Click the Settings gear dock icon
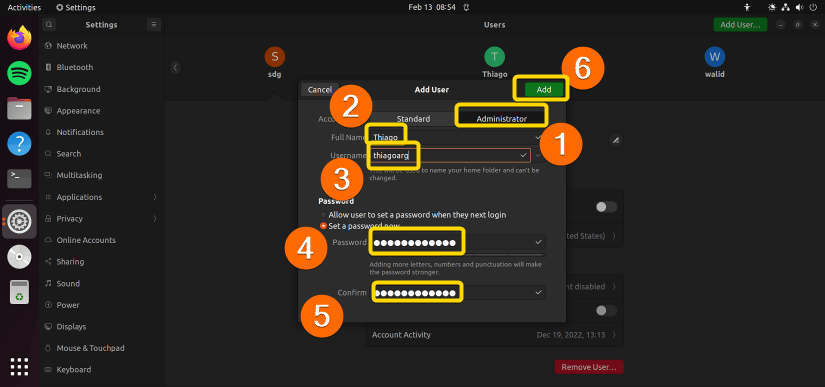 click(19, 221)
